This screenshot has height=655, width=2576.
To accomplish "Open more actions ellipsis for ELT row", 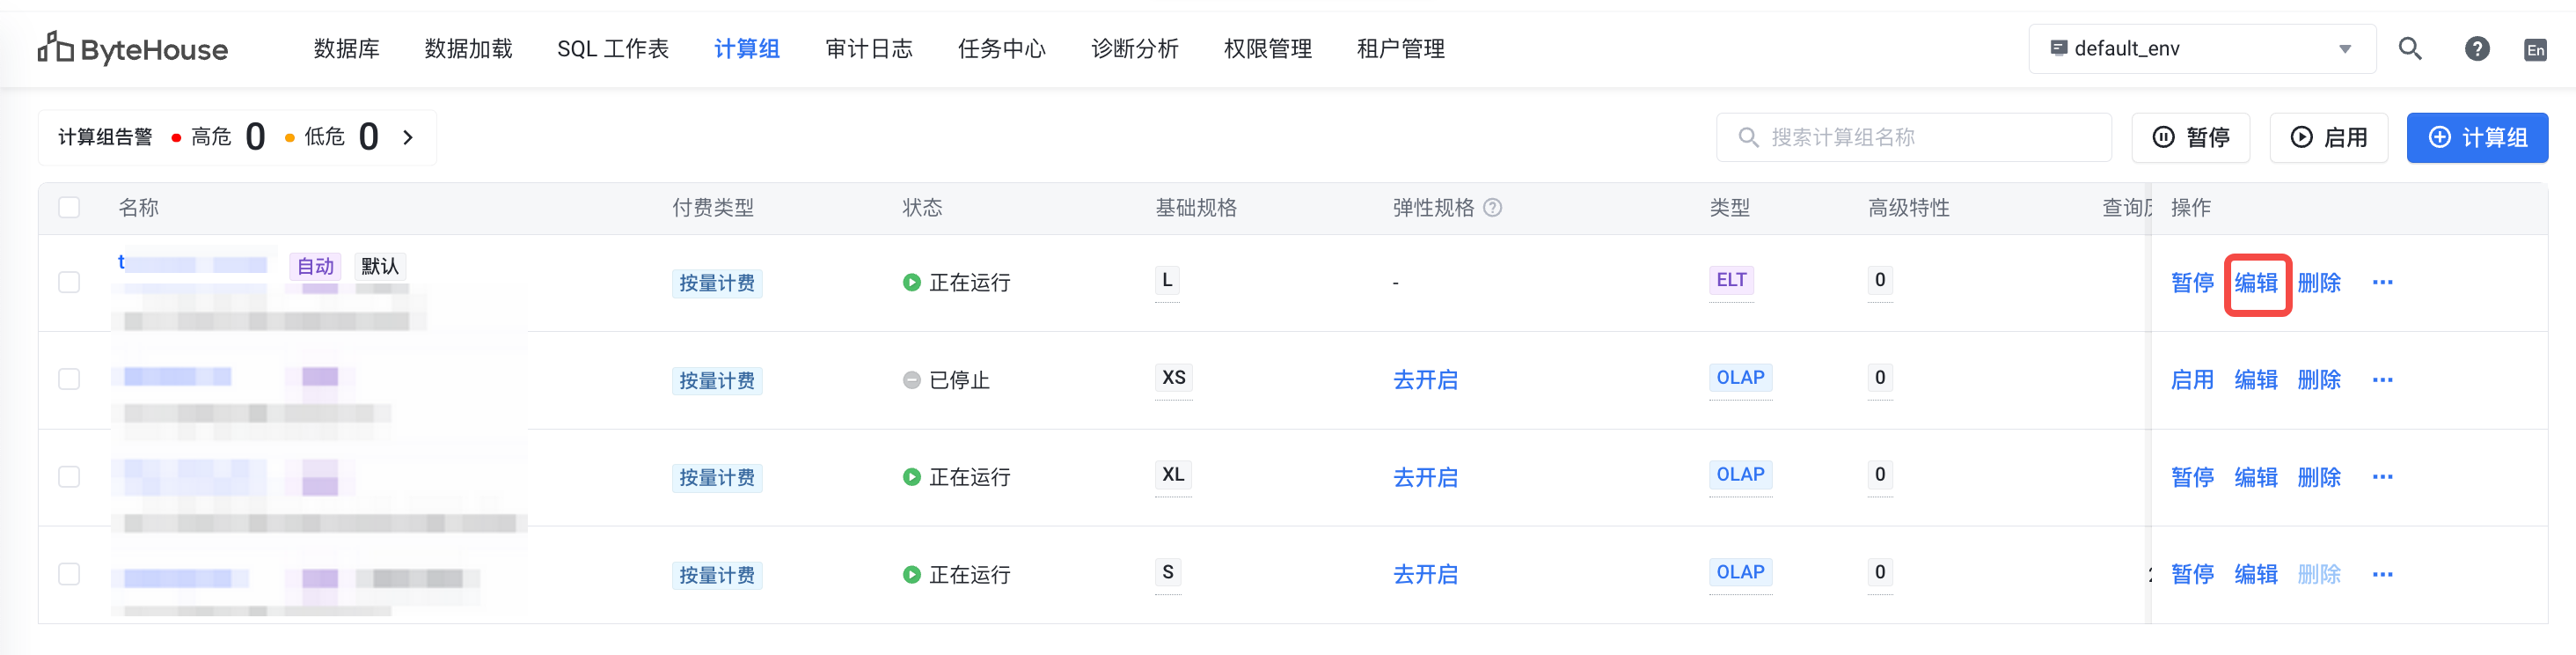I will tap(2382, 283).
